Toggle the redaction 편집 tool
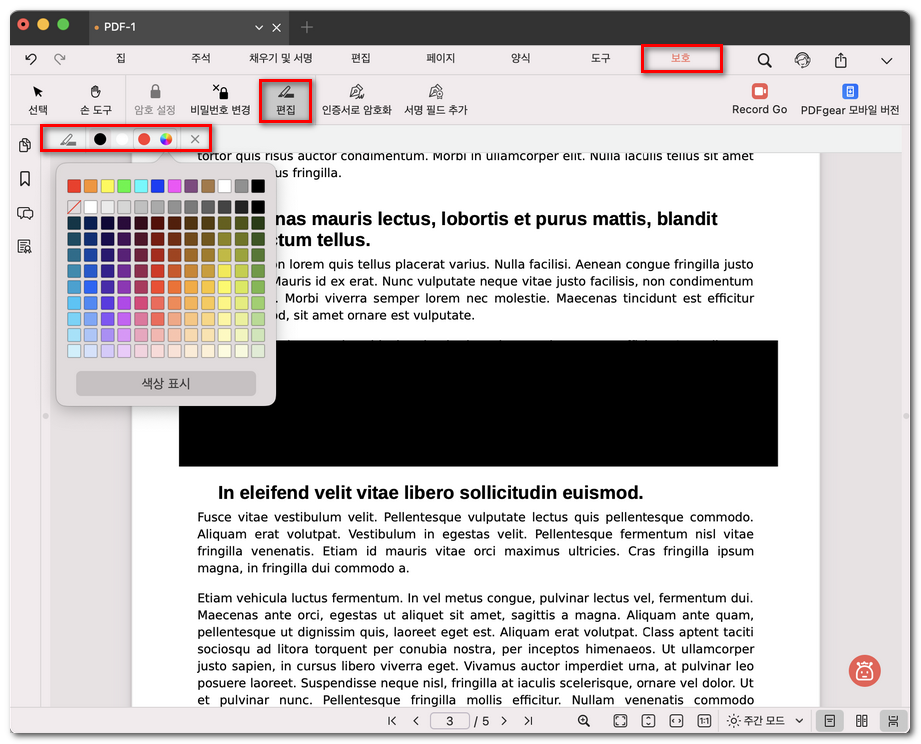The width and height of the screenshot is (921, 744). click(285, 99)
